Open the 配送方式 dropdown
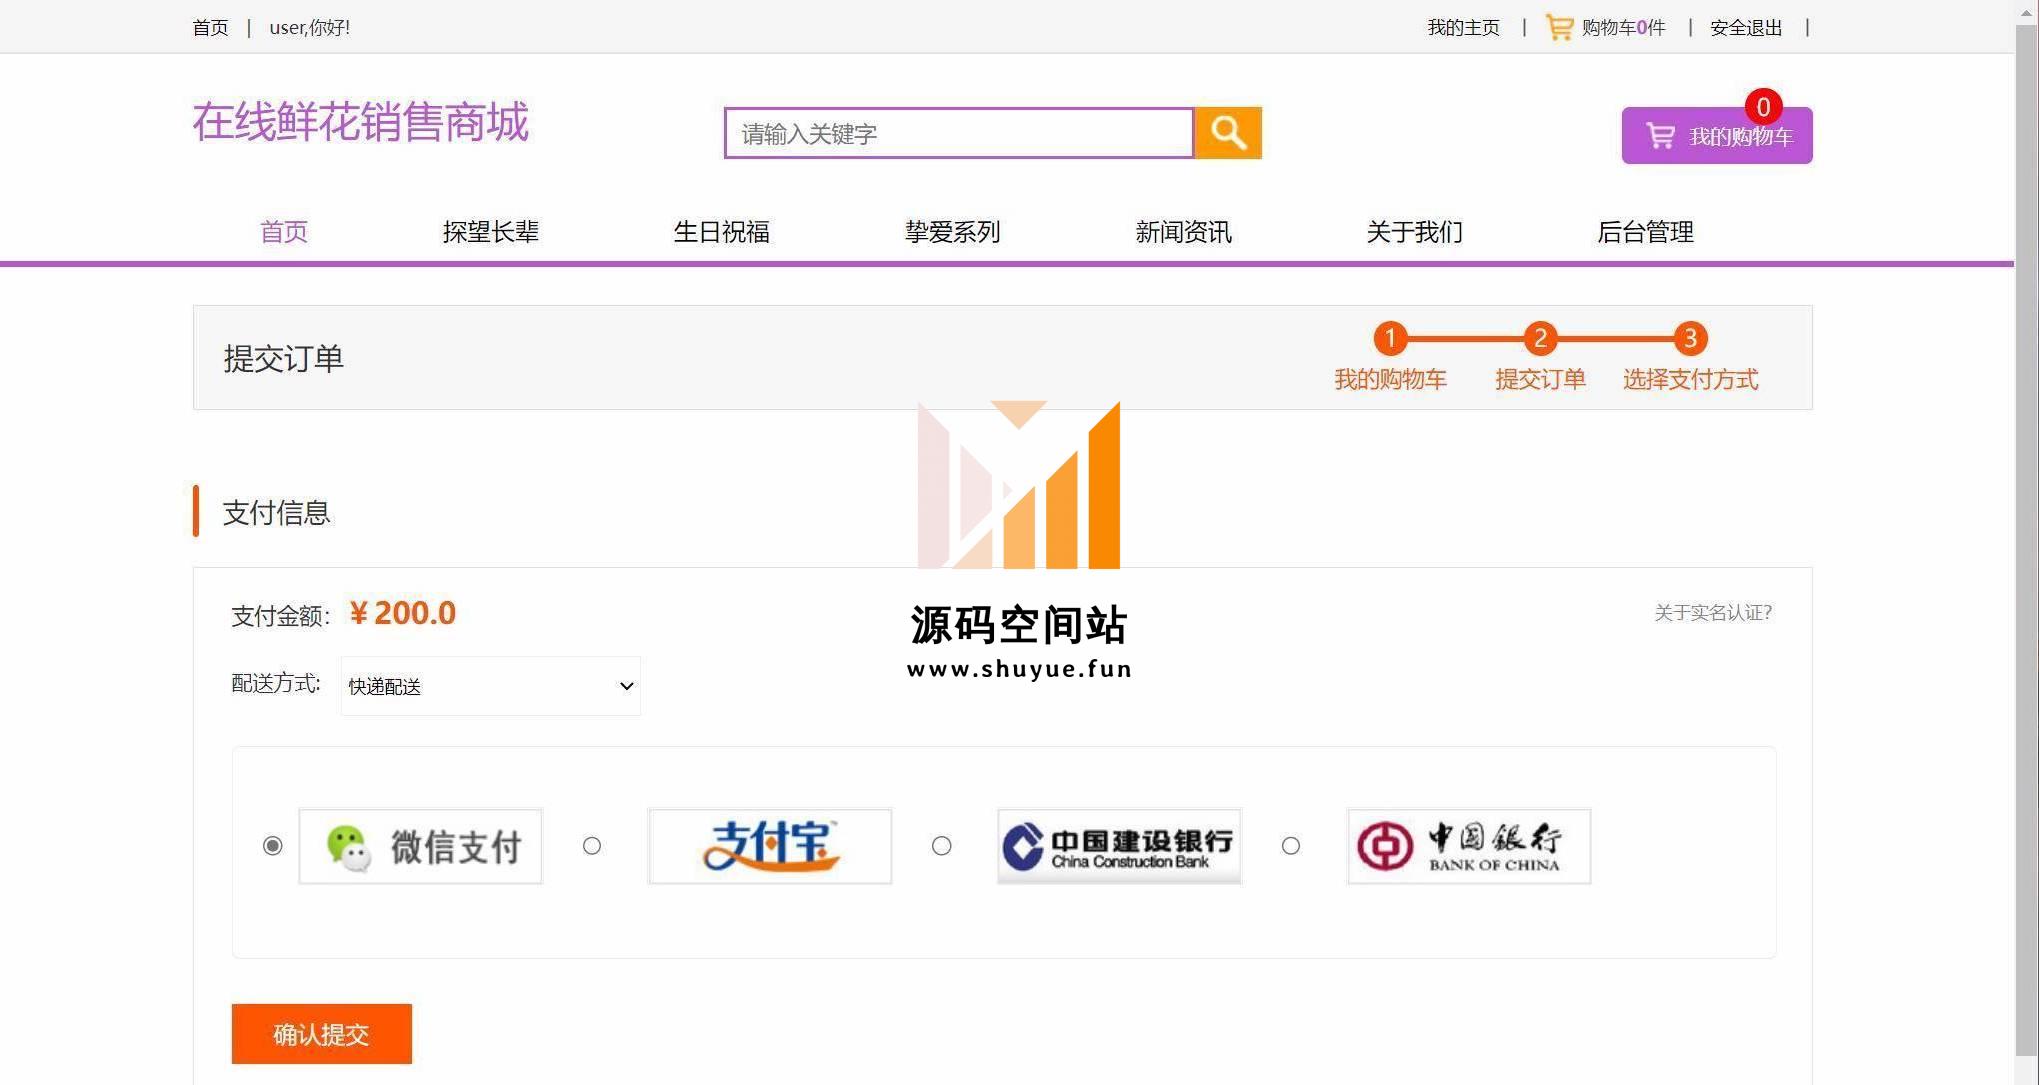Screen dimensions: 2039x1085 [490, 686]
